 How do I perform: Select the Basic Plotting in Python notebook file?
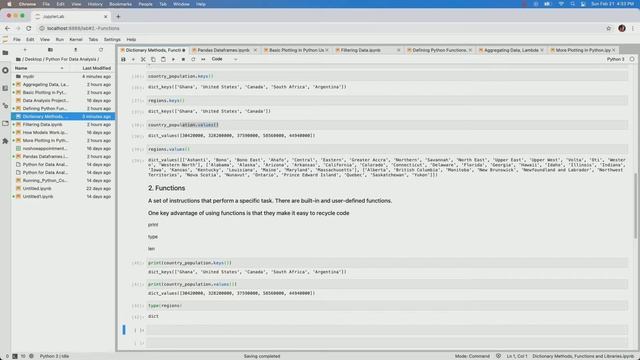point(63,92)
